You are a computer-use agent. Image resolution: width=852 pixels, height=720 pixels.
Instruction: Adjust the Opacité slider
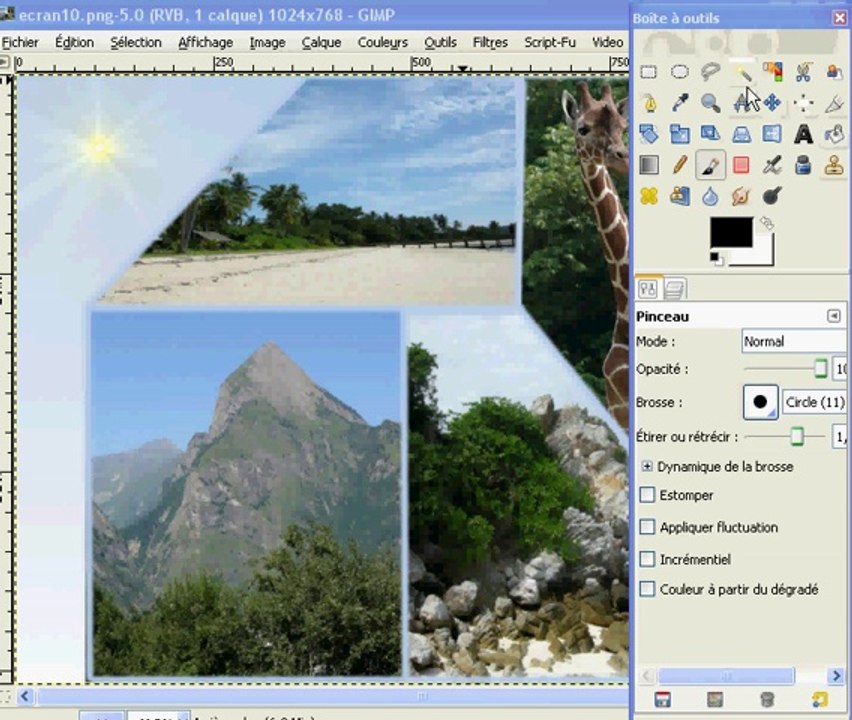tap(786, 369)
